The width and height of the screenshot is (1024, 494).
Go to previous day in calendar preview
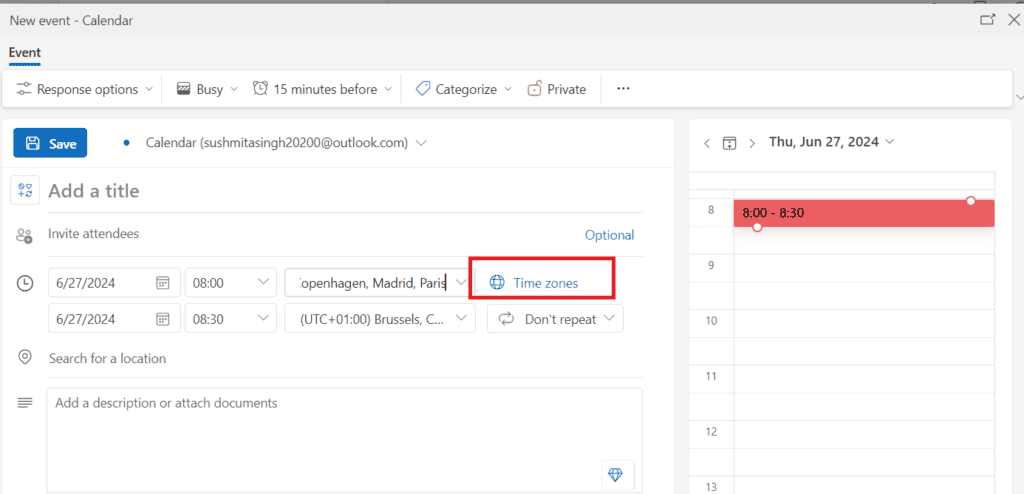click(x=707, y=143)
